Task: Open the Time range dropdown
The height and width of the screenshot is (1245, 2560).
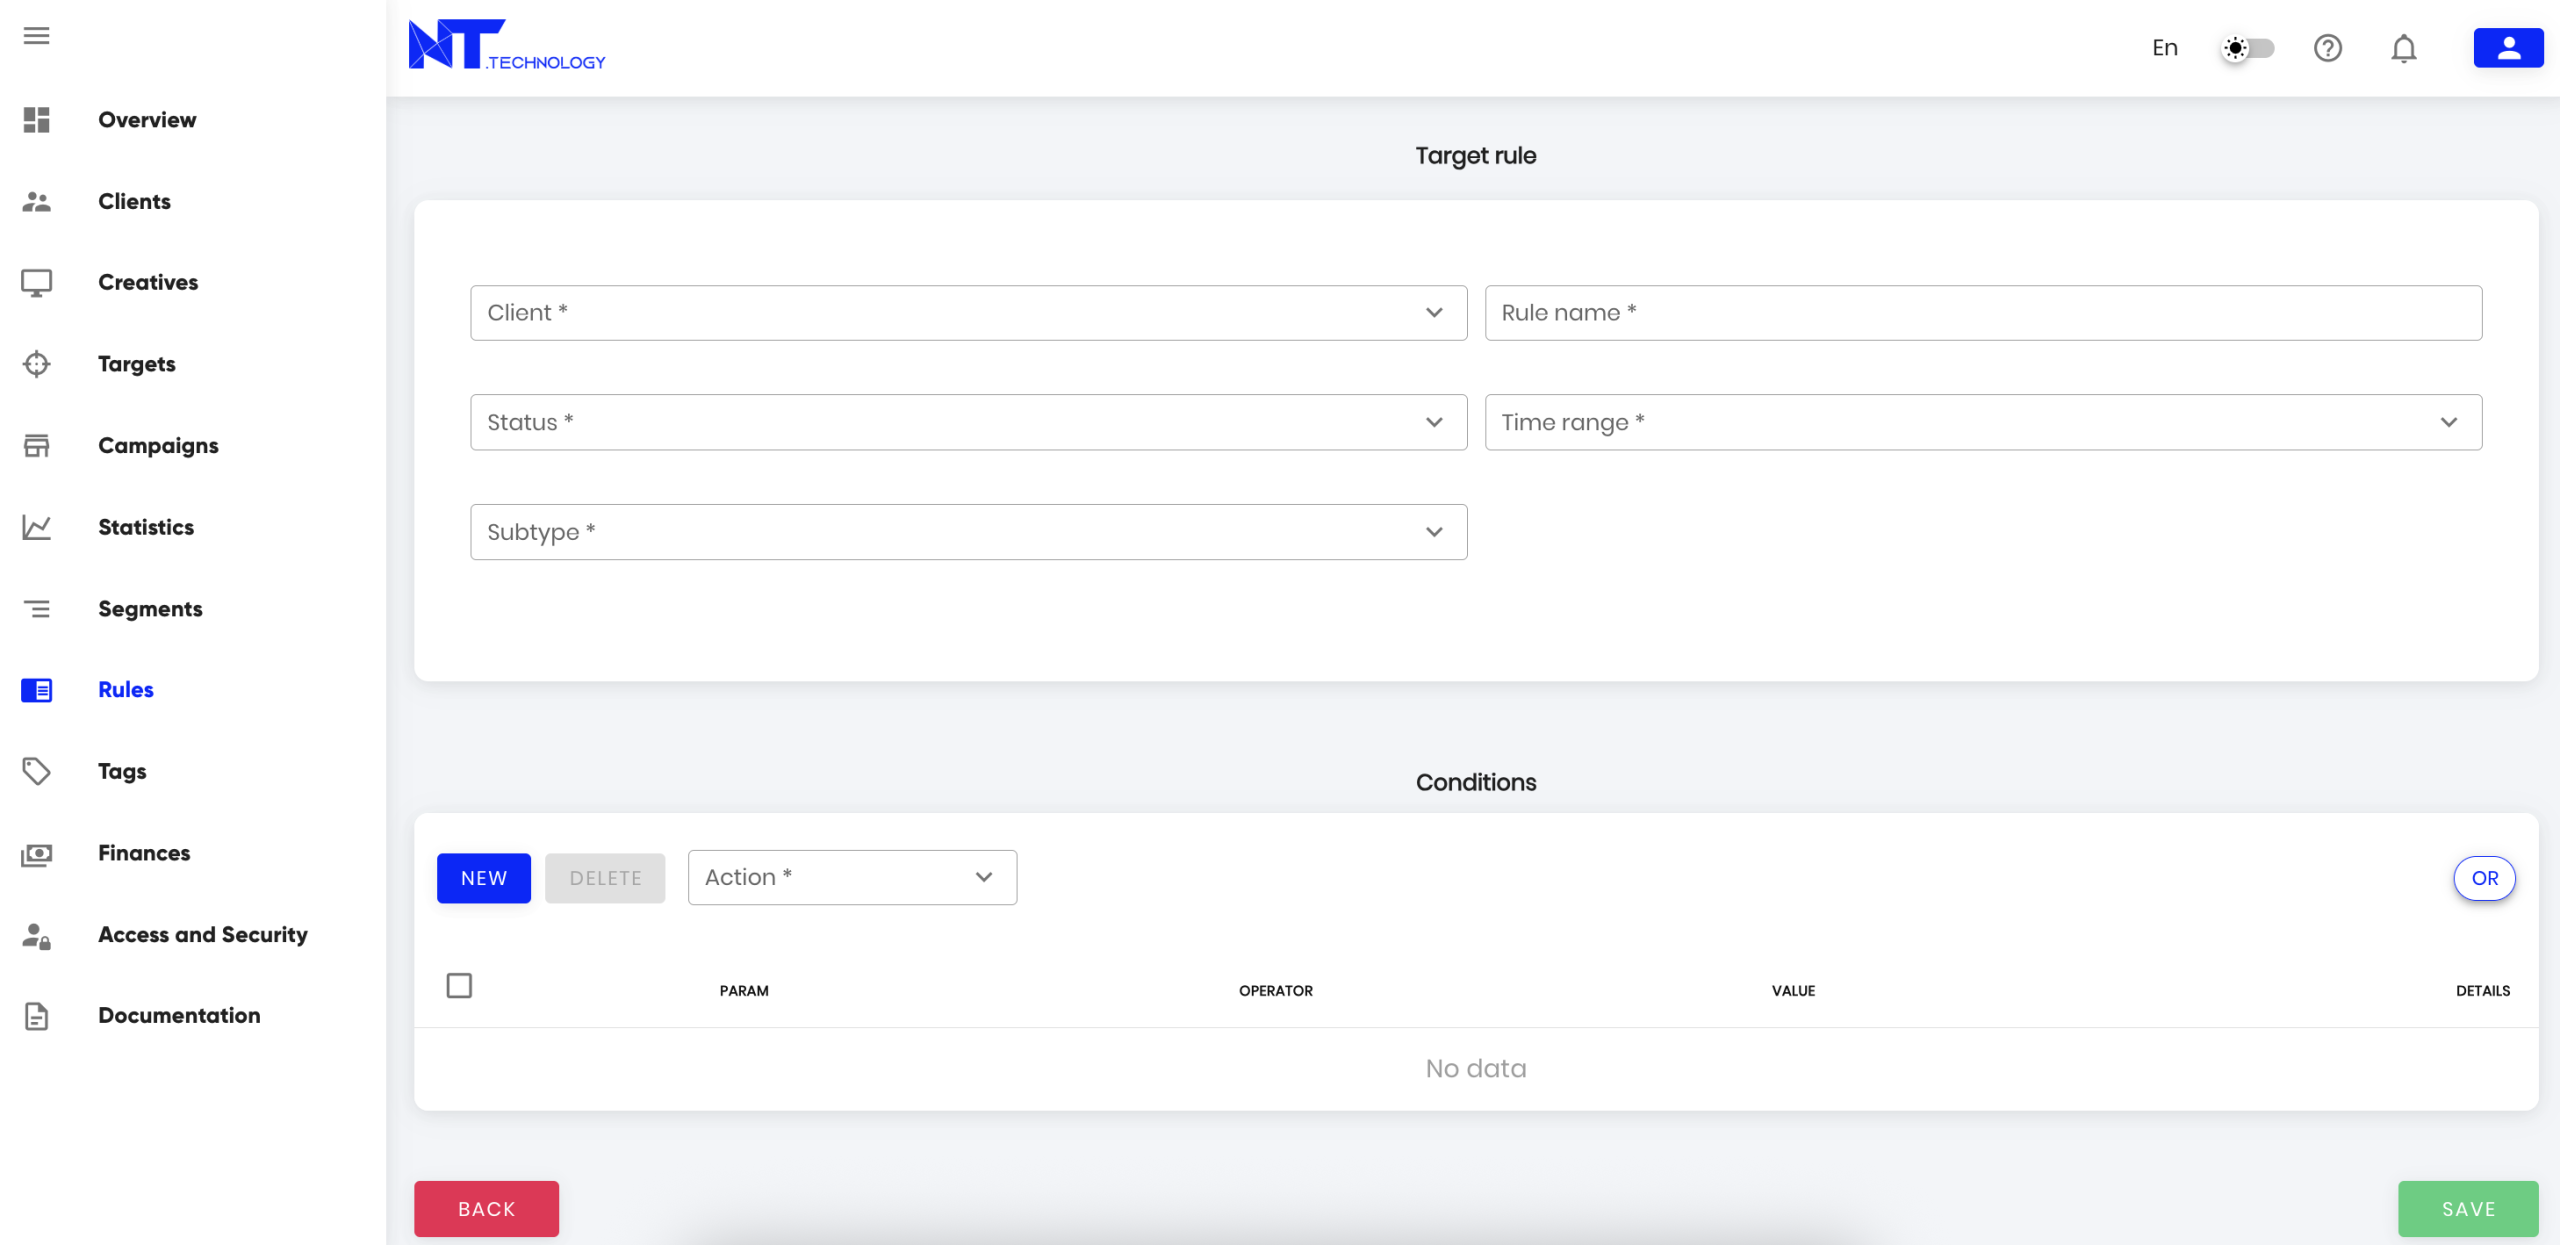Action: tap(1982, 422)
